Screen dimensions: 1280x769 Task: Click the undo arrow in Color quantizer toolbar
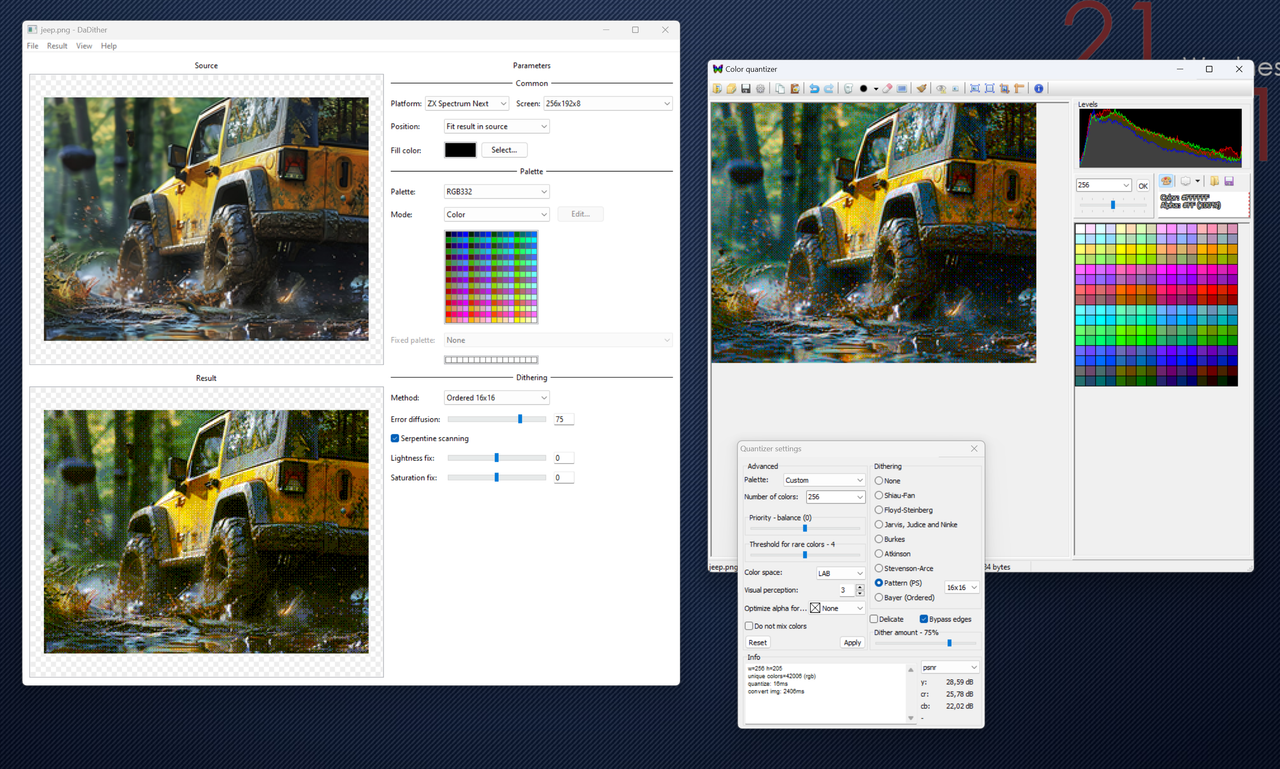814,88
